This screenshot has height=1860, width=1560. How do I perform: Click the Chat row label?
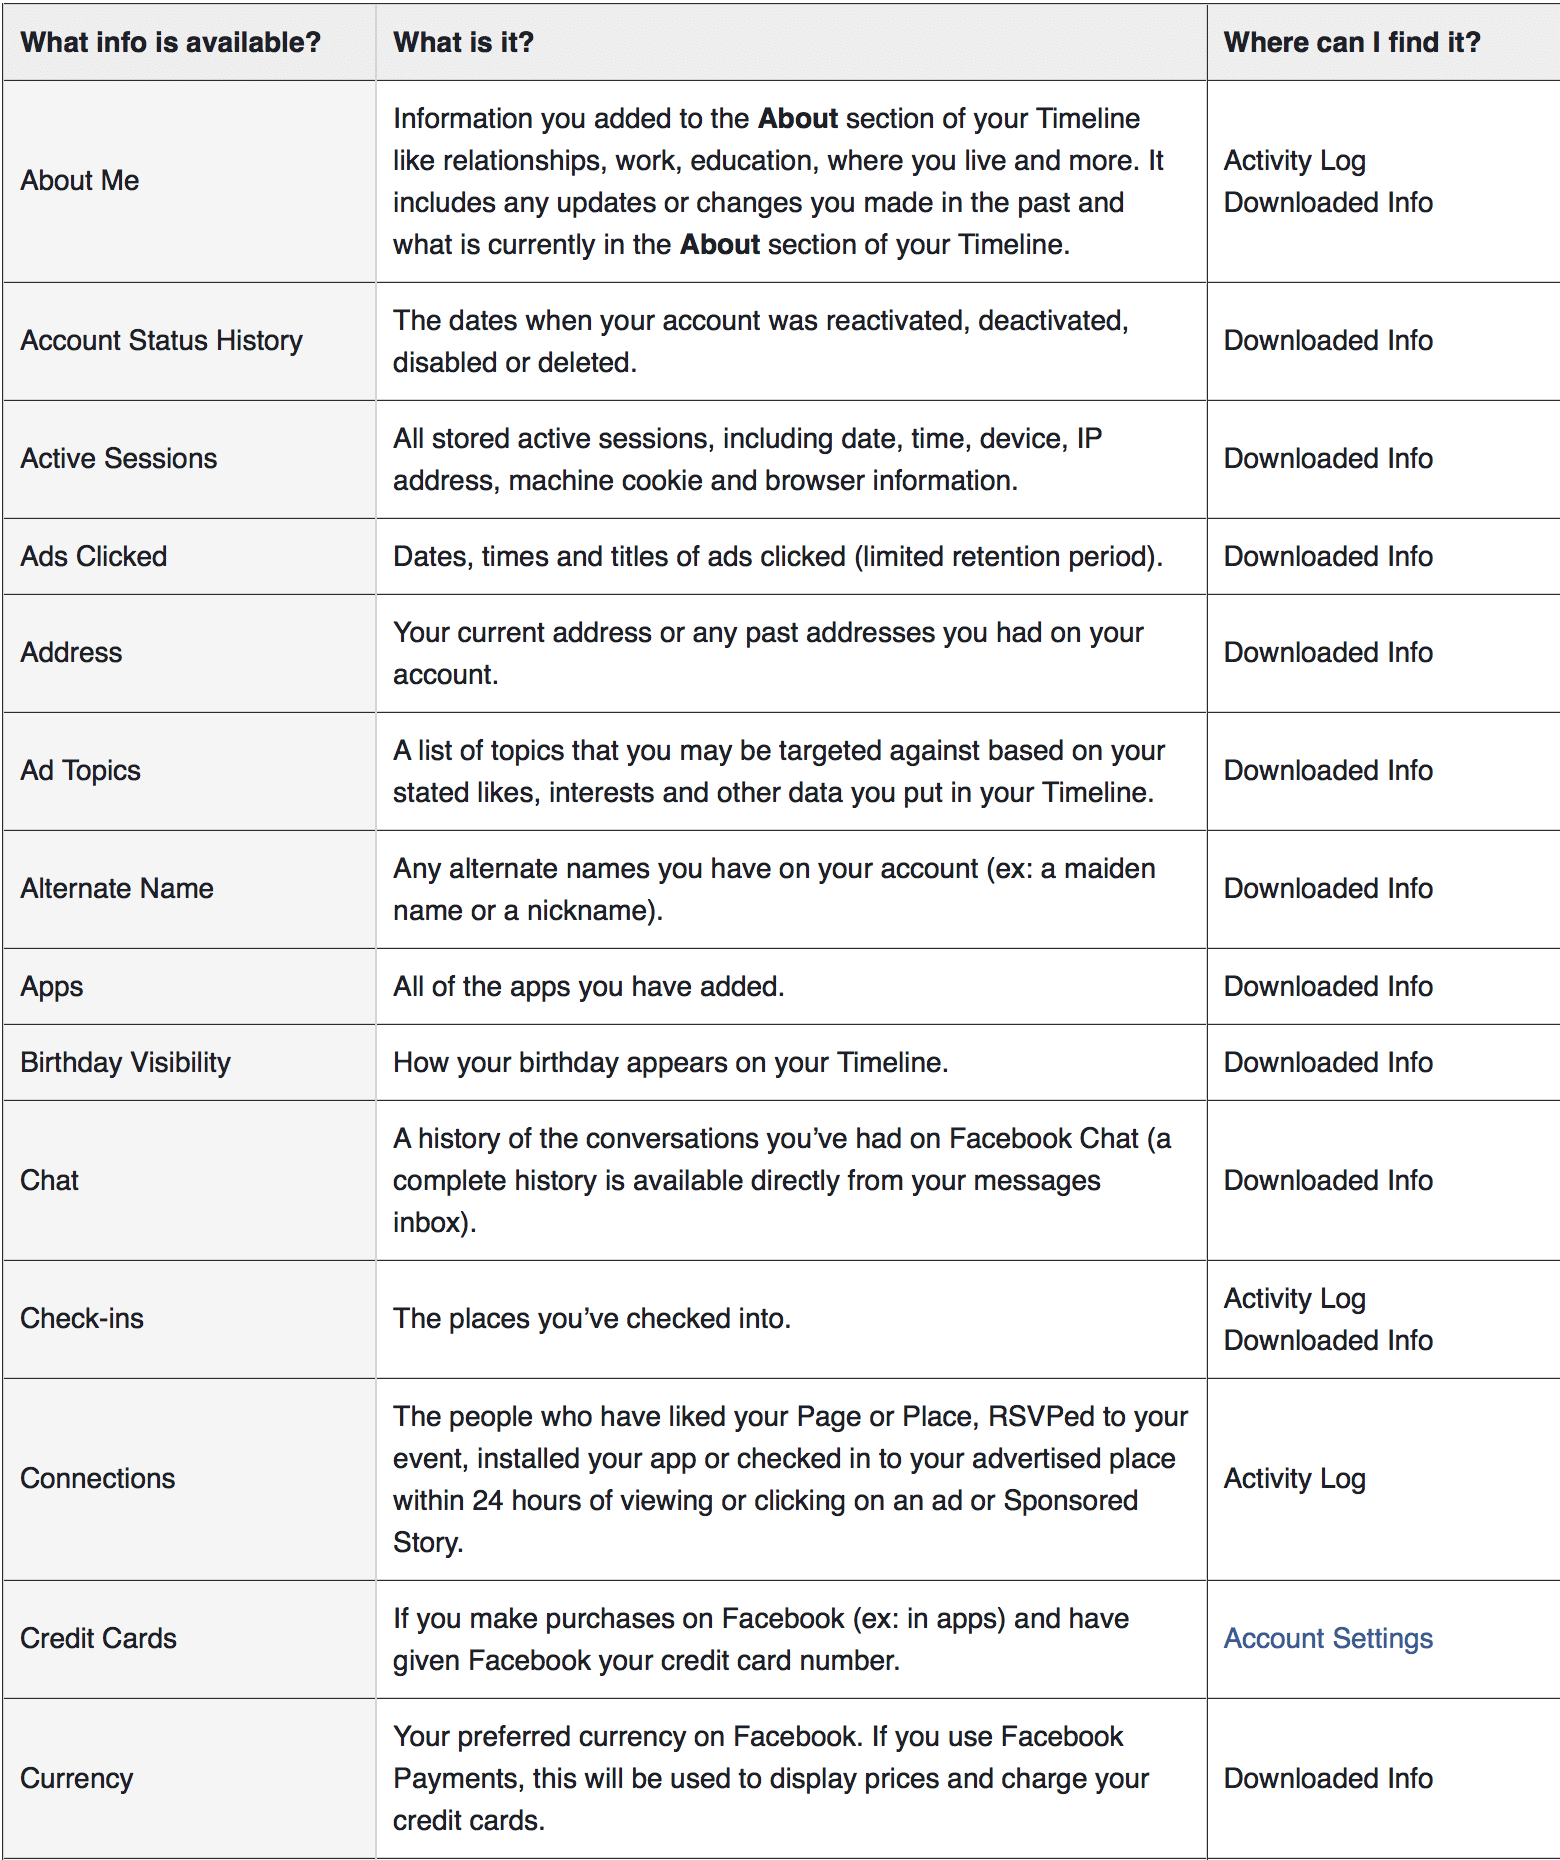[x=49, y=1181]
